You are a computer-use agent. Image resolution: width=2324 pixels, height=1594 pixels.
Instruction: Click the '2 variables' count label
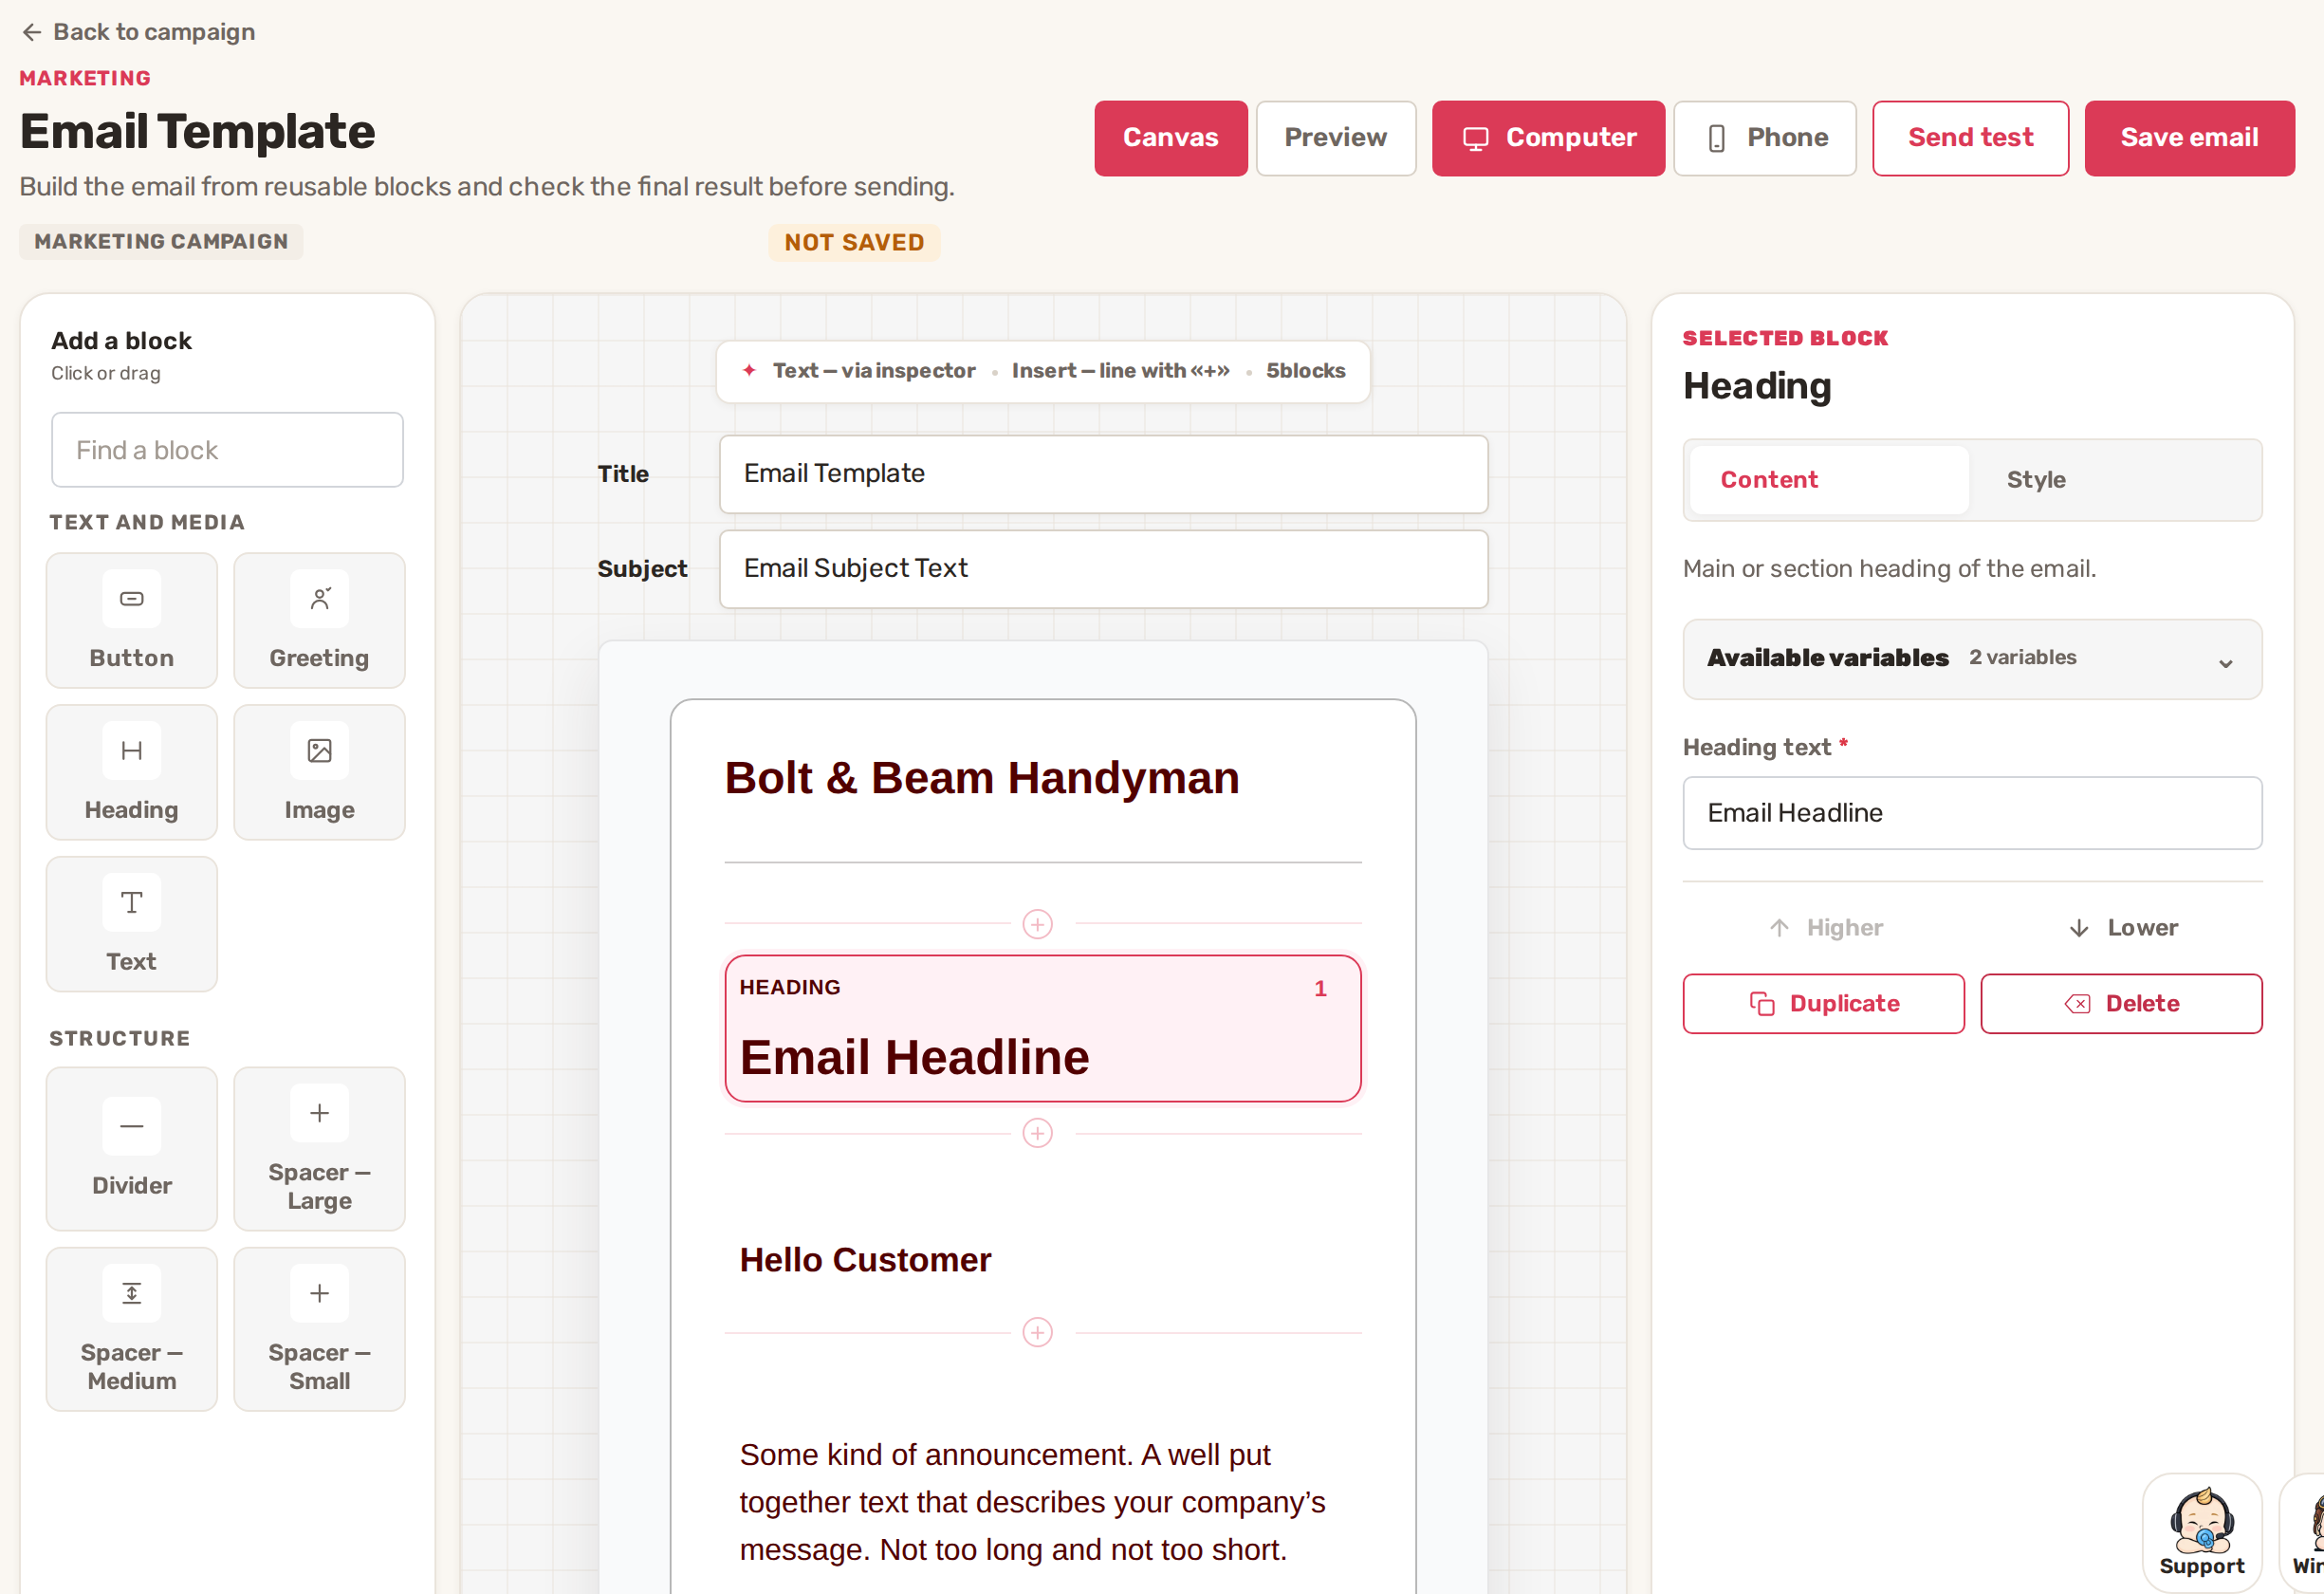click(x=2022, y=657)
